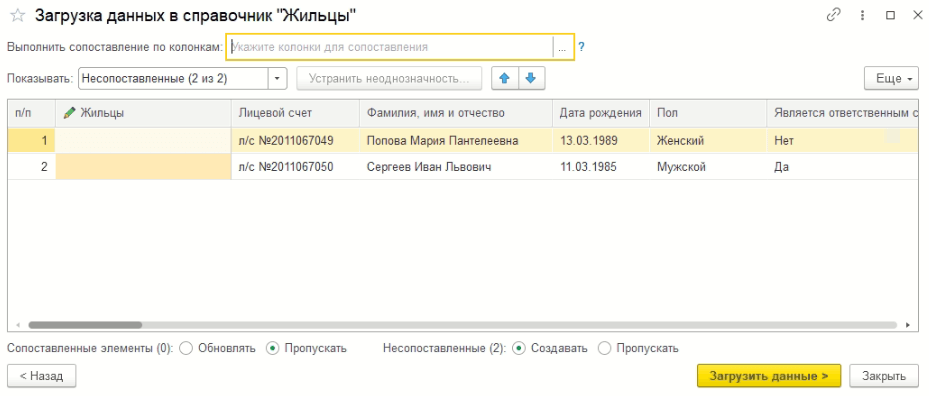Screen dimensions: 929x396
Task: Click the Пол column header
Action: coord(708,113)
